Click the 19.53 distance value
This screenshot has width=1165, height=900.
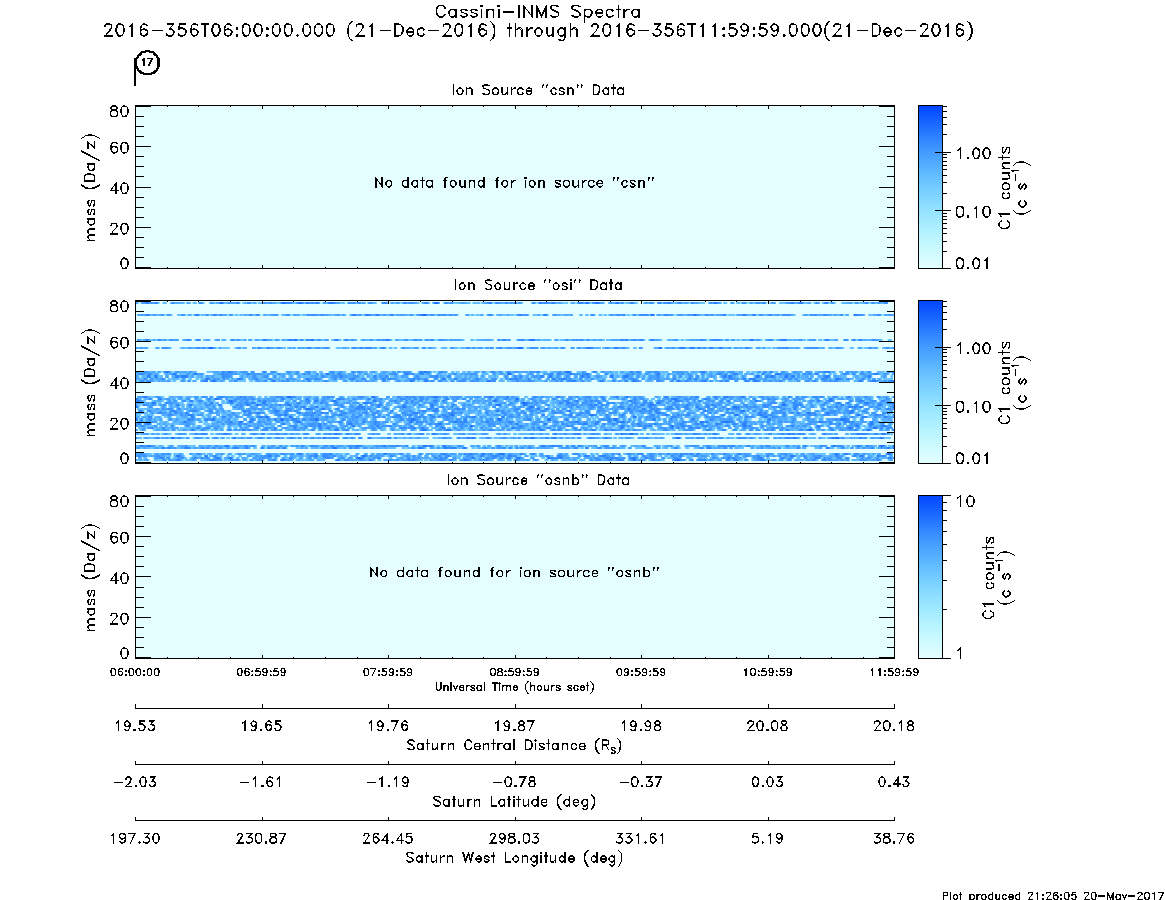tap(135, 726)
